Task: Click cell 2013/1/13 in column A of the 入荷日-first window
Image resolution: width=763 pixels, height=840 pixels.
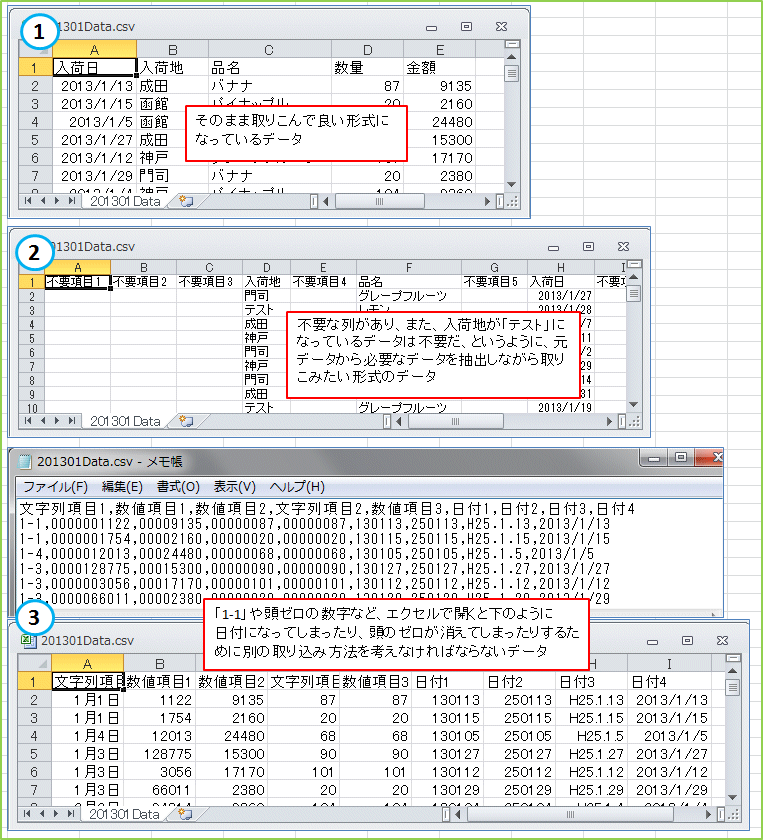Action: [94, 86]
